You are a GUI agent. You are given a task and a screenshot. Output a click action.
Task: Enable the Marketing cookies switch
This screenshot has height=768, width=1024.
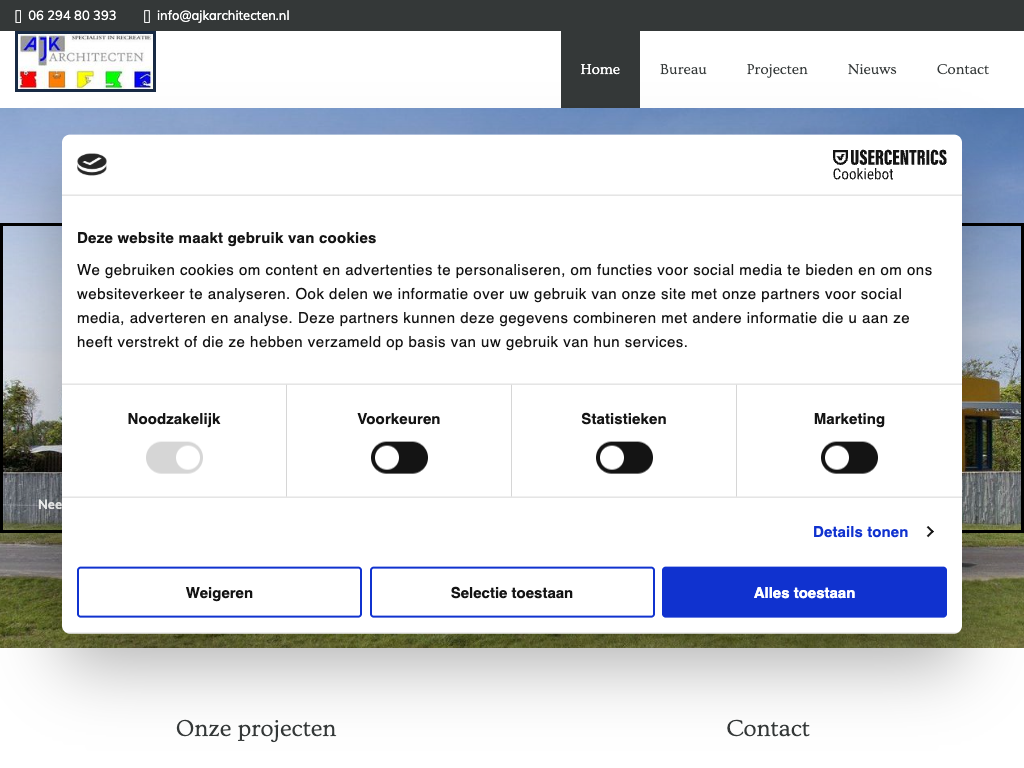849,459
